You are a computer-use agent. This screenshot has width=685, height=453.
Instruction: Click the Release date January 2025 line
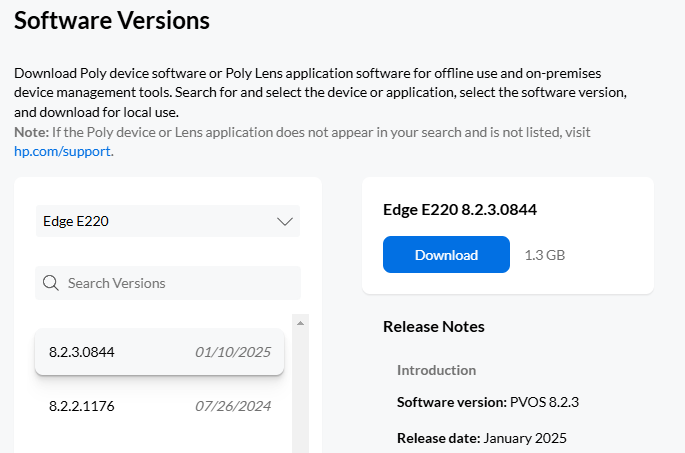pos(483,438)
